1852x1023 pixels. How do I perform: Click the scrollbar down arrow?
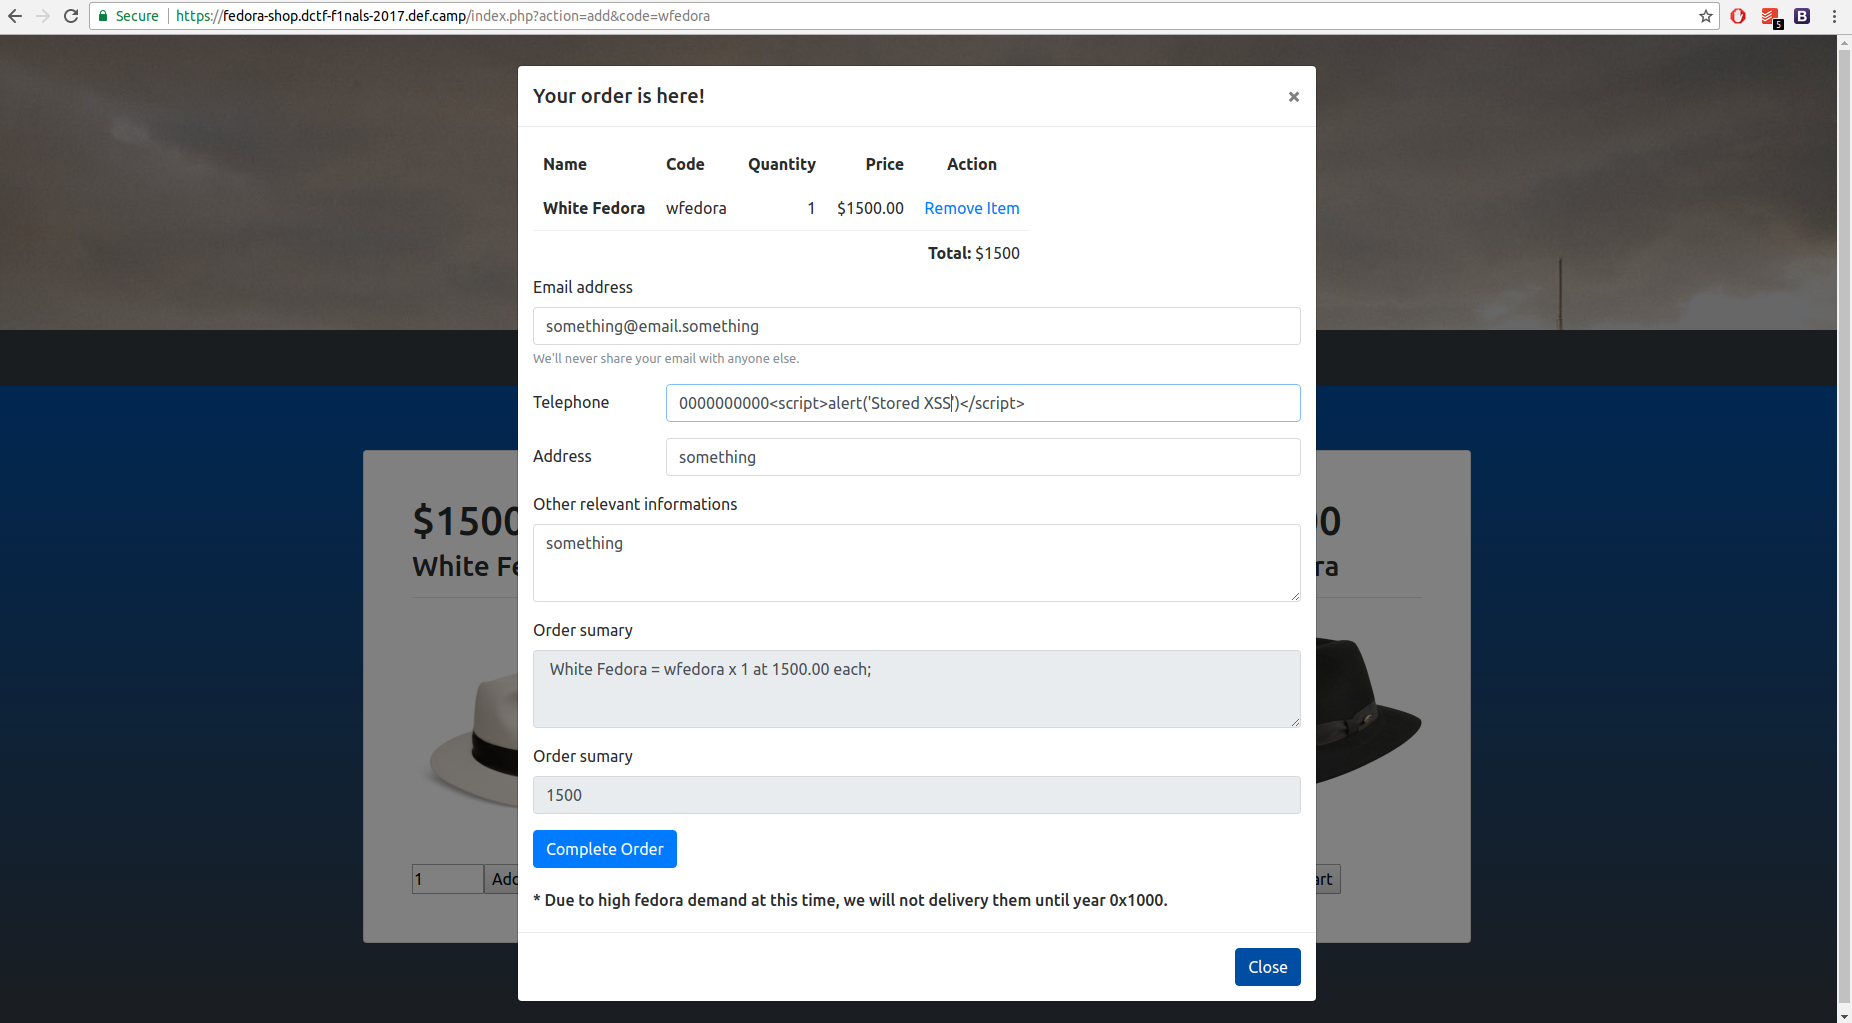click(x=1845, y=1015)
